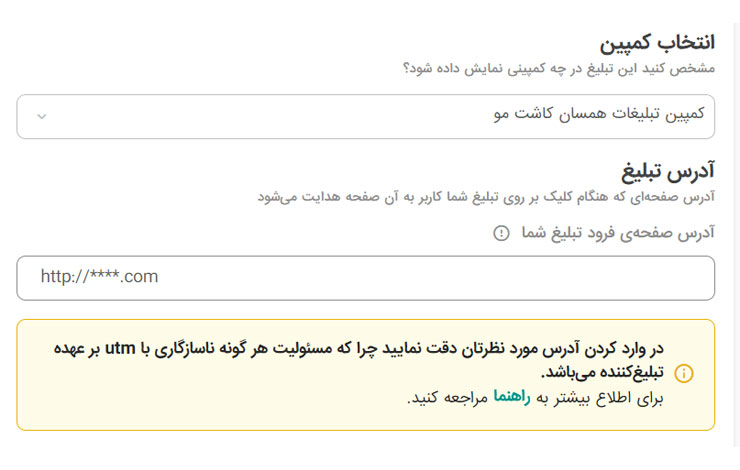Click the chevron arrow in campaign dropdown
The width and height of the screenshot is (740, 470).
tap(41, 116)
